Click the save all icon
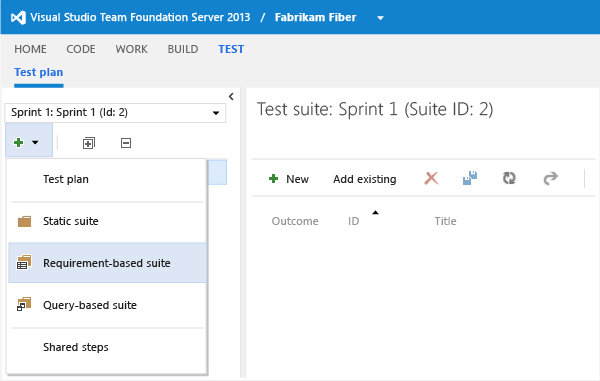Image resolution: width=600 pixels, height=381 pixels. point(470,178)
